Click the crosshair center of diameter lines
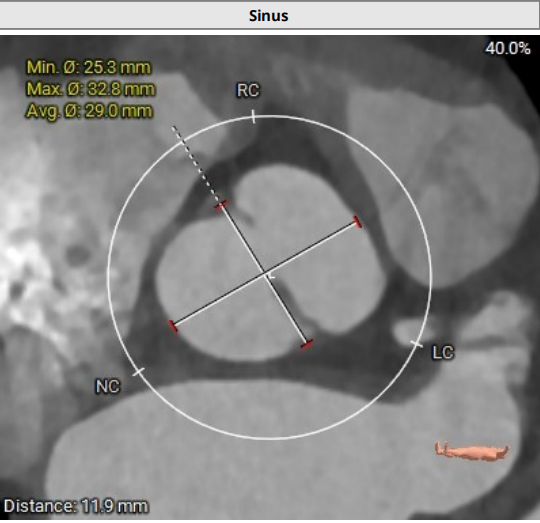This screenshot has width=540, height=523. coord(265,274)
